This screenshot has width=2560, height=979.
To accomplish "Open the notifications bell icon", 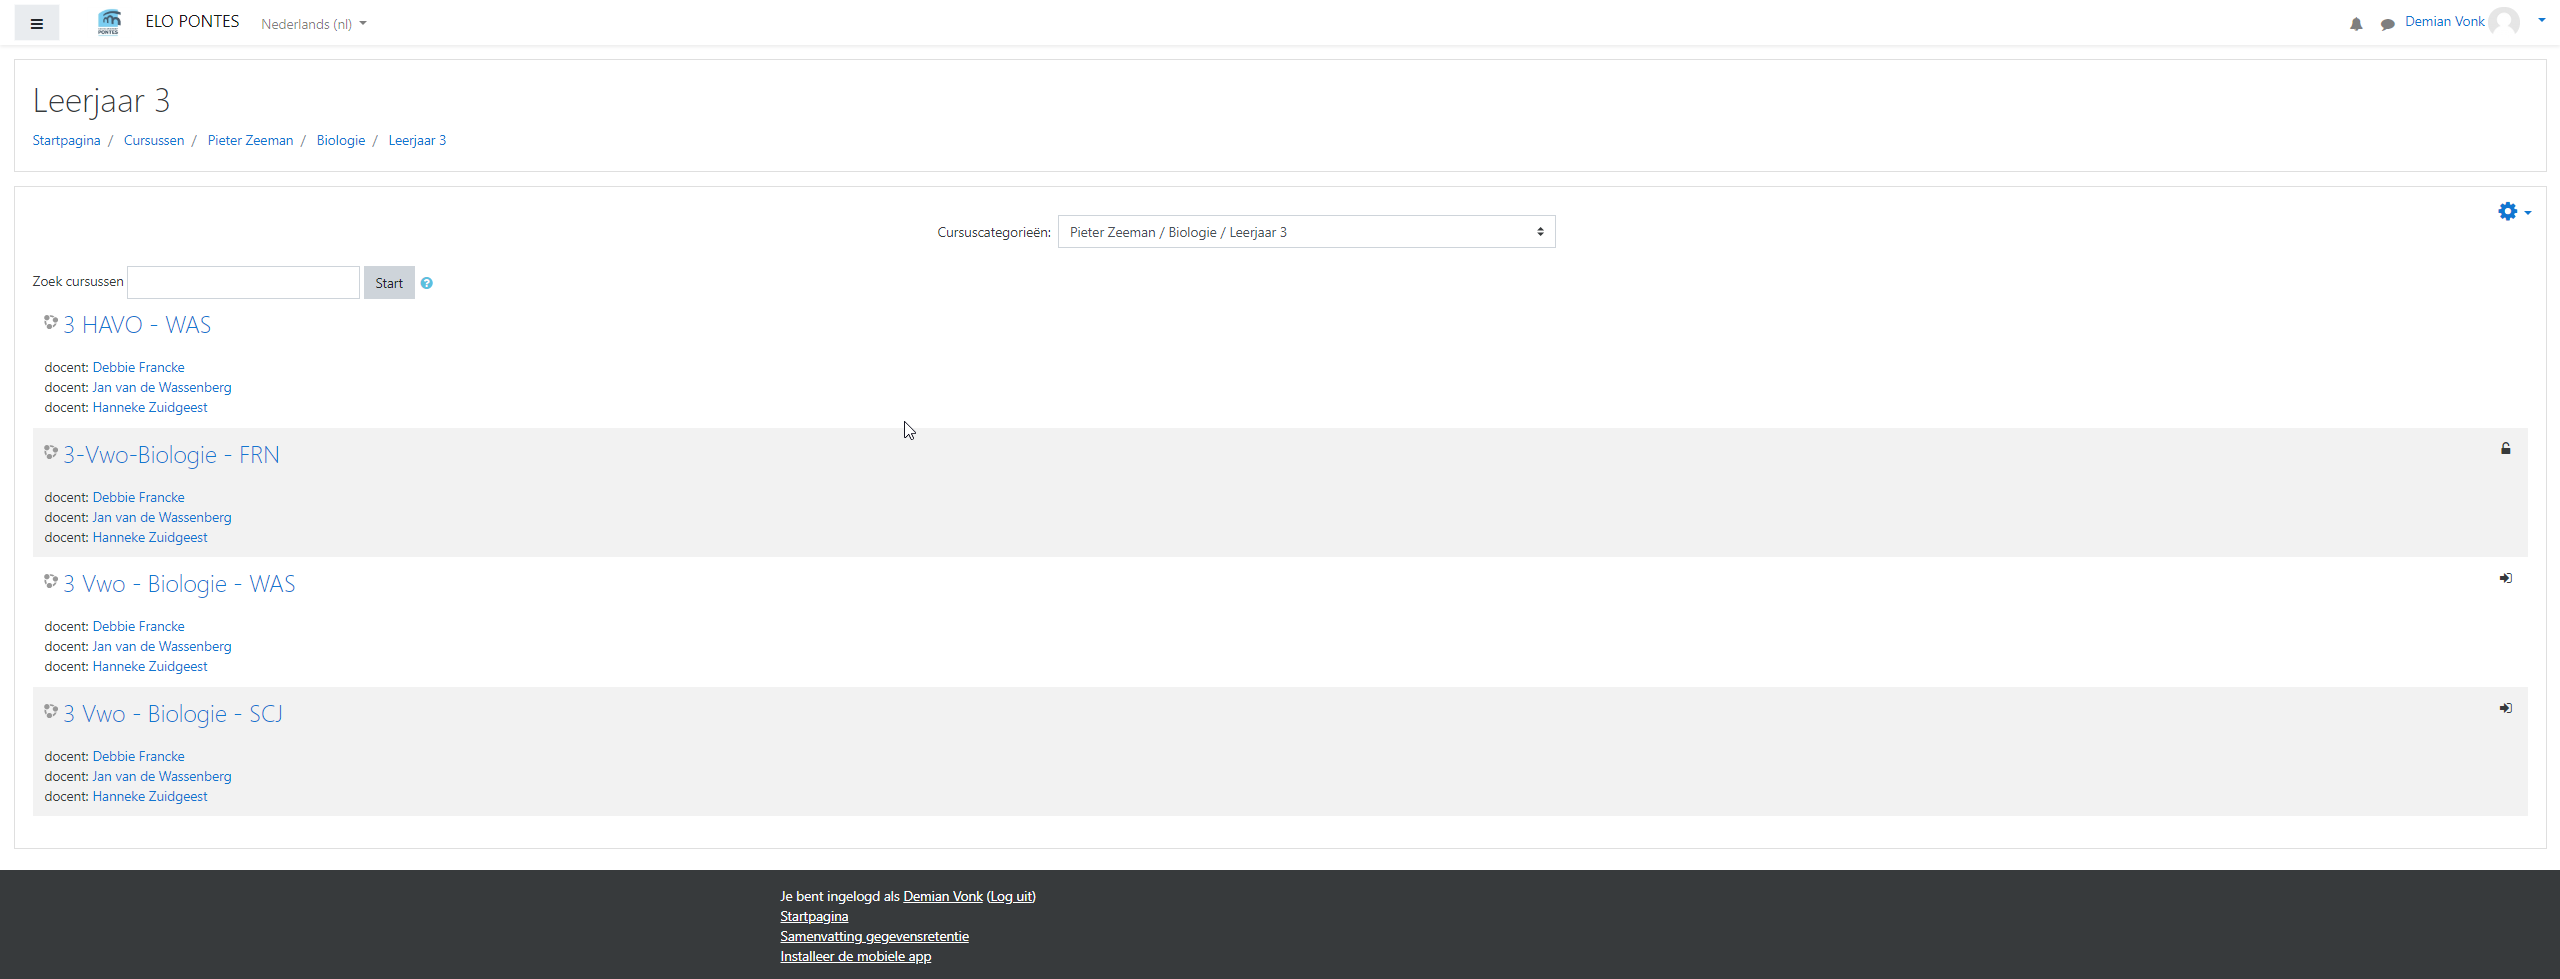I will [x=2356, y=24].
